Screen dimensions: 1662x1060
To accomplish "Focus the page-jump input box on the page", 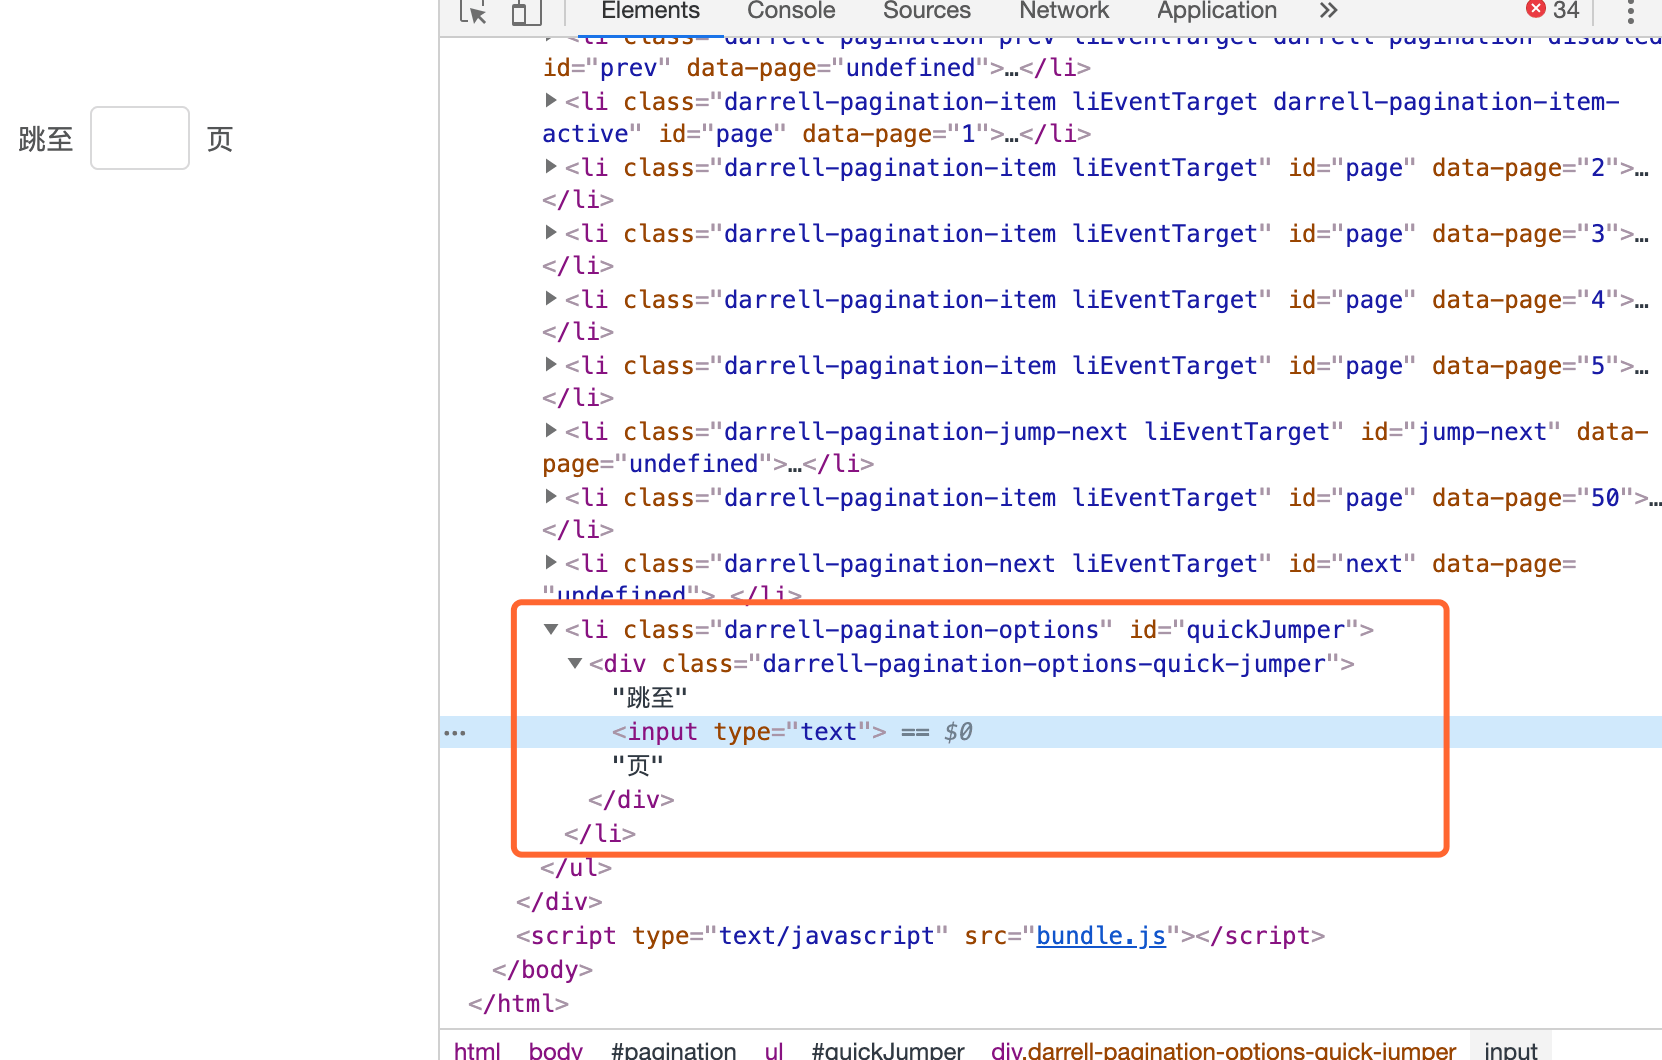I will pos(140,138).
